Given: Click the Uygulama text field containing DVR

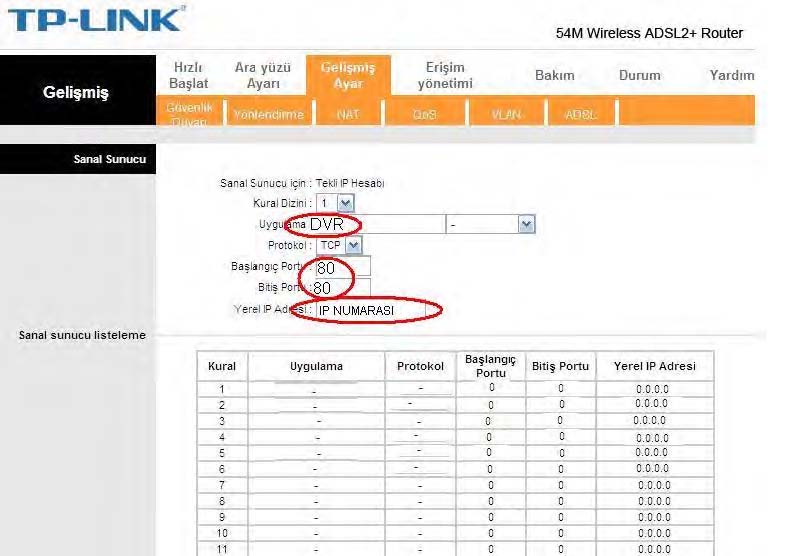Looking at the screenshot, I should click(375, 225).
